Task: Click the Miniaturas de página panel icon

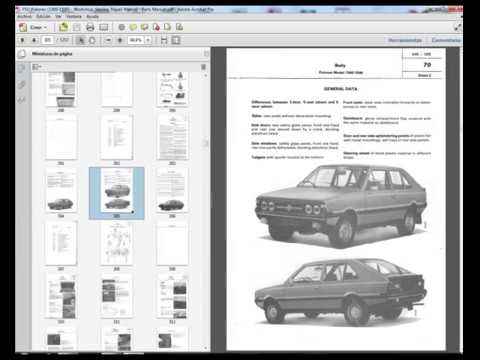Action: pos(22,54)
